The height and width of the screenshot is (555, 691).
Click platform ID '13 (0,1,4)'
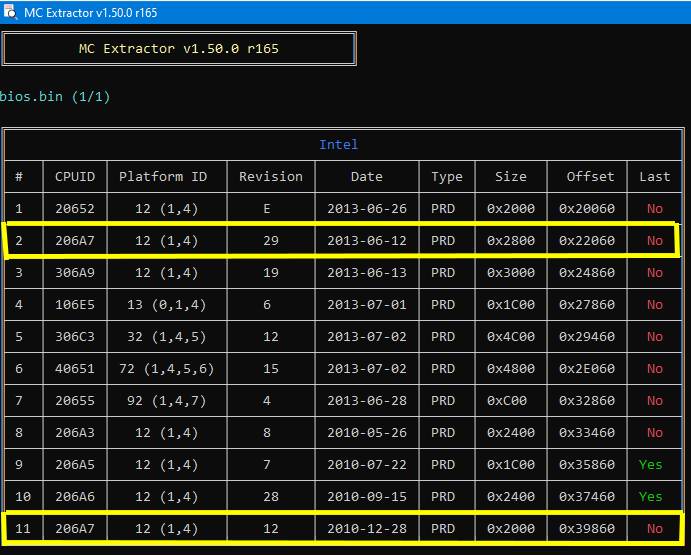[x=167, y=305]
